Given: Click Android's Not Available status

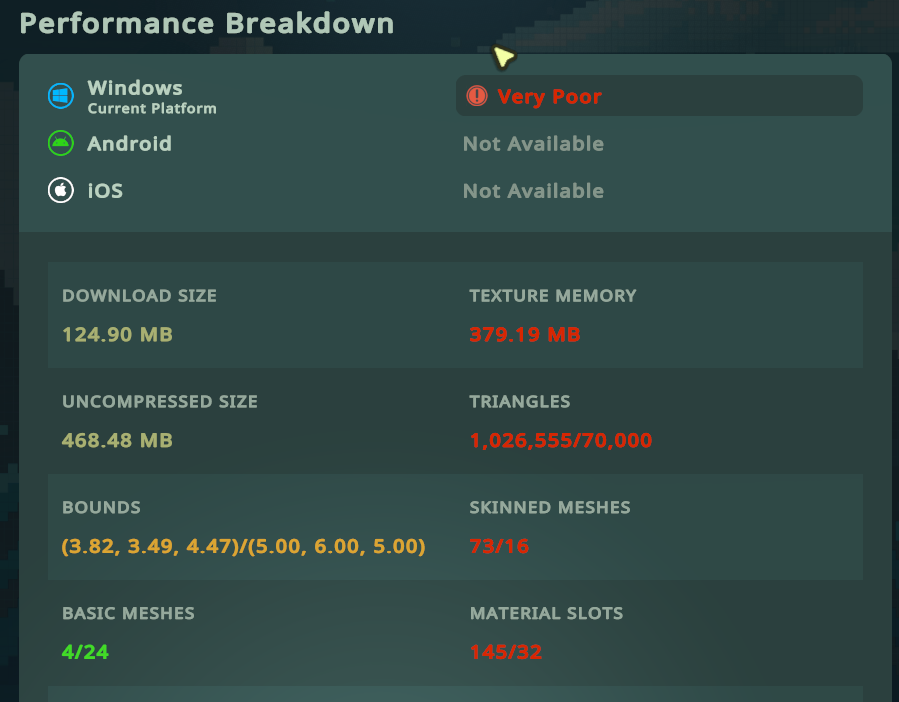Looking at the screenshot, I should pos(533,143).
